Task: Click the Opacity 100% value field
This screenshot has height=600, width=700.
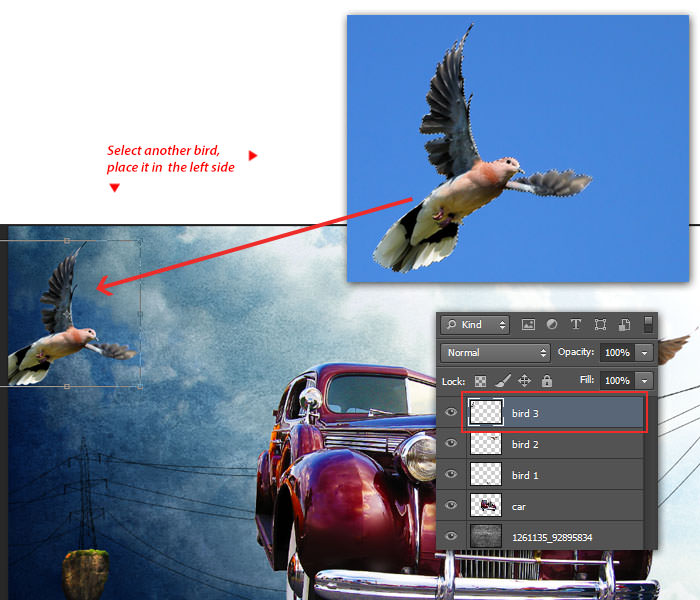Action: [617, 353]
